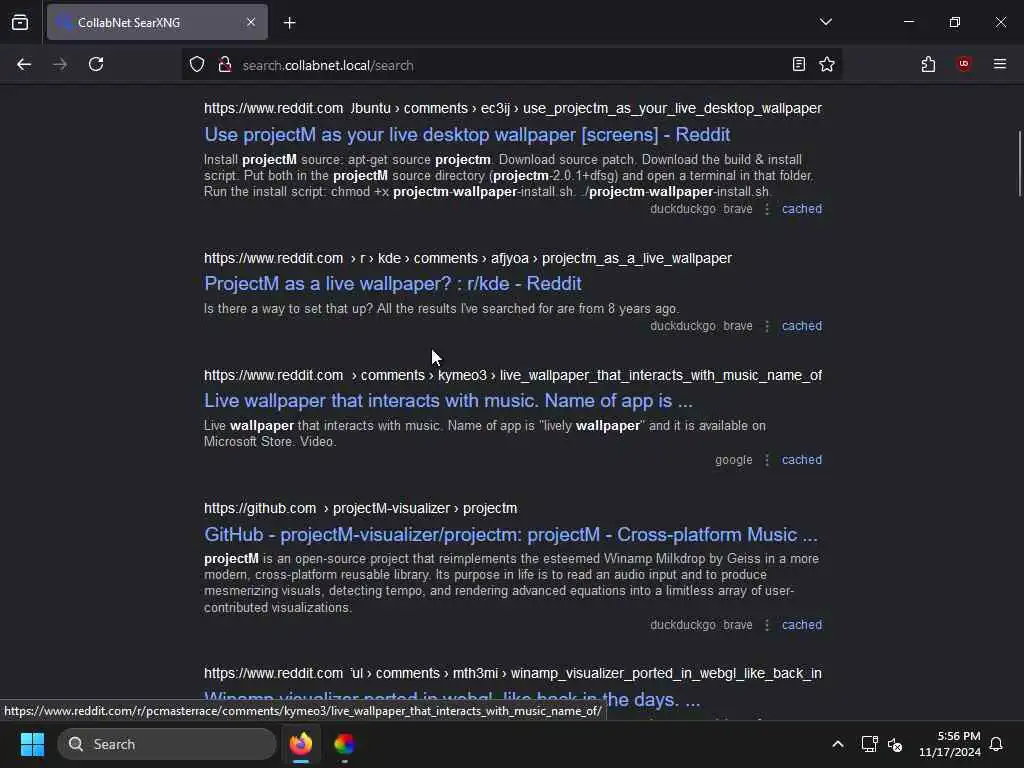Click the URL of the r/kde result
Viewport: 1024px width, 768px height.
coord(468,258)
